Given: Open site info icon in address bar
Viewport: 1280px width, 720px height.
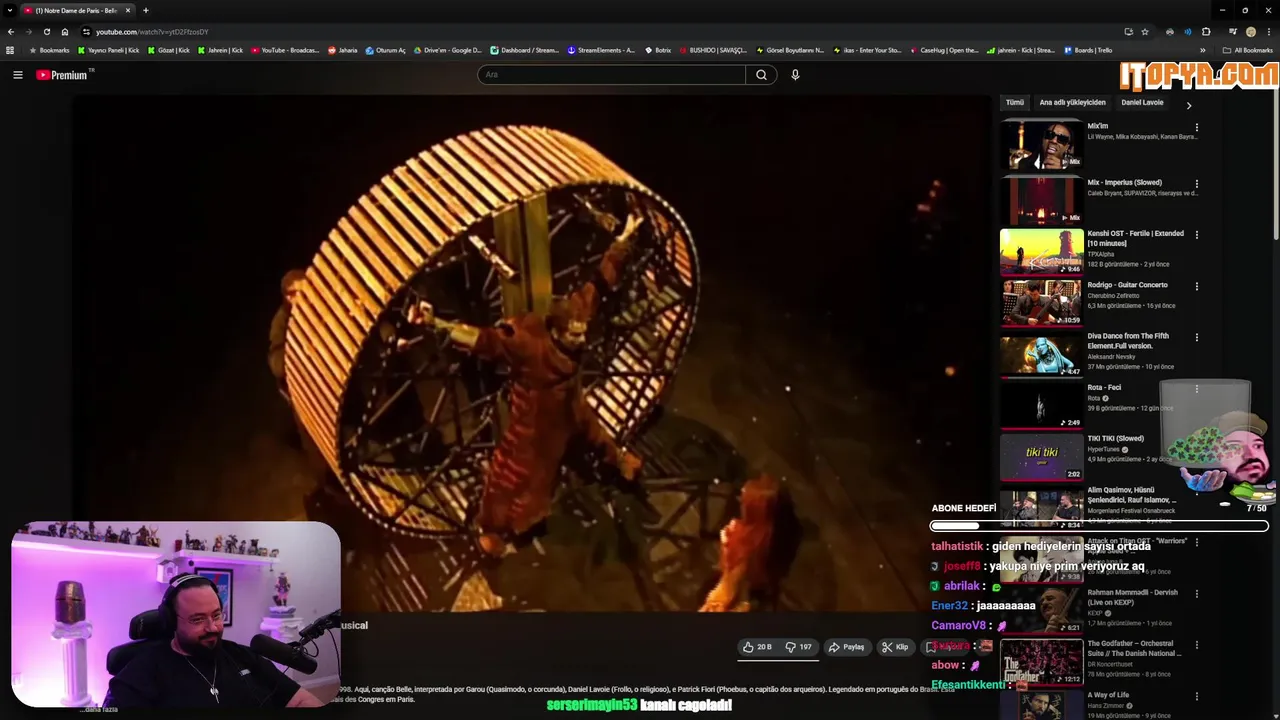Looking at the screenshot, I should (86, 32).
